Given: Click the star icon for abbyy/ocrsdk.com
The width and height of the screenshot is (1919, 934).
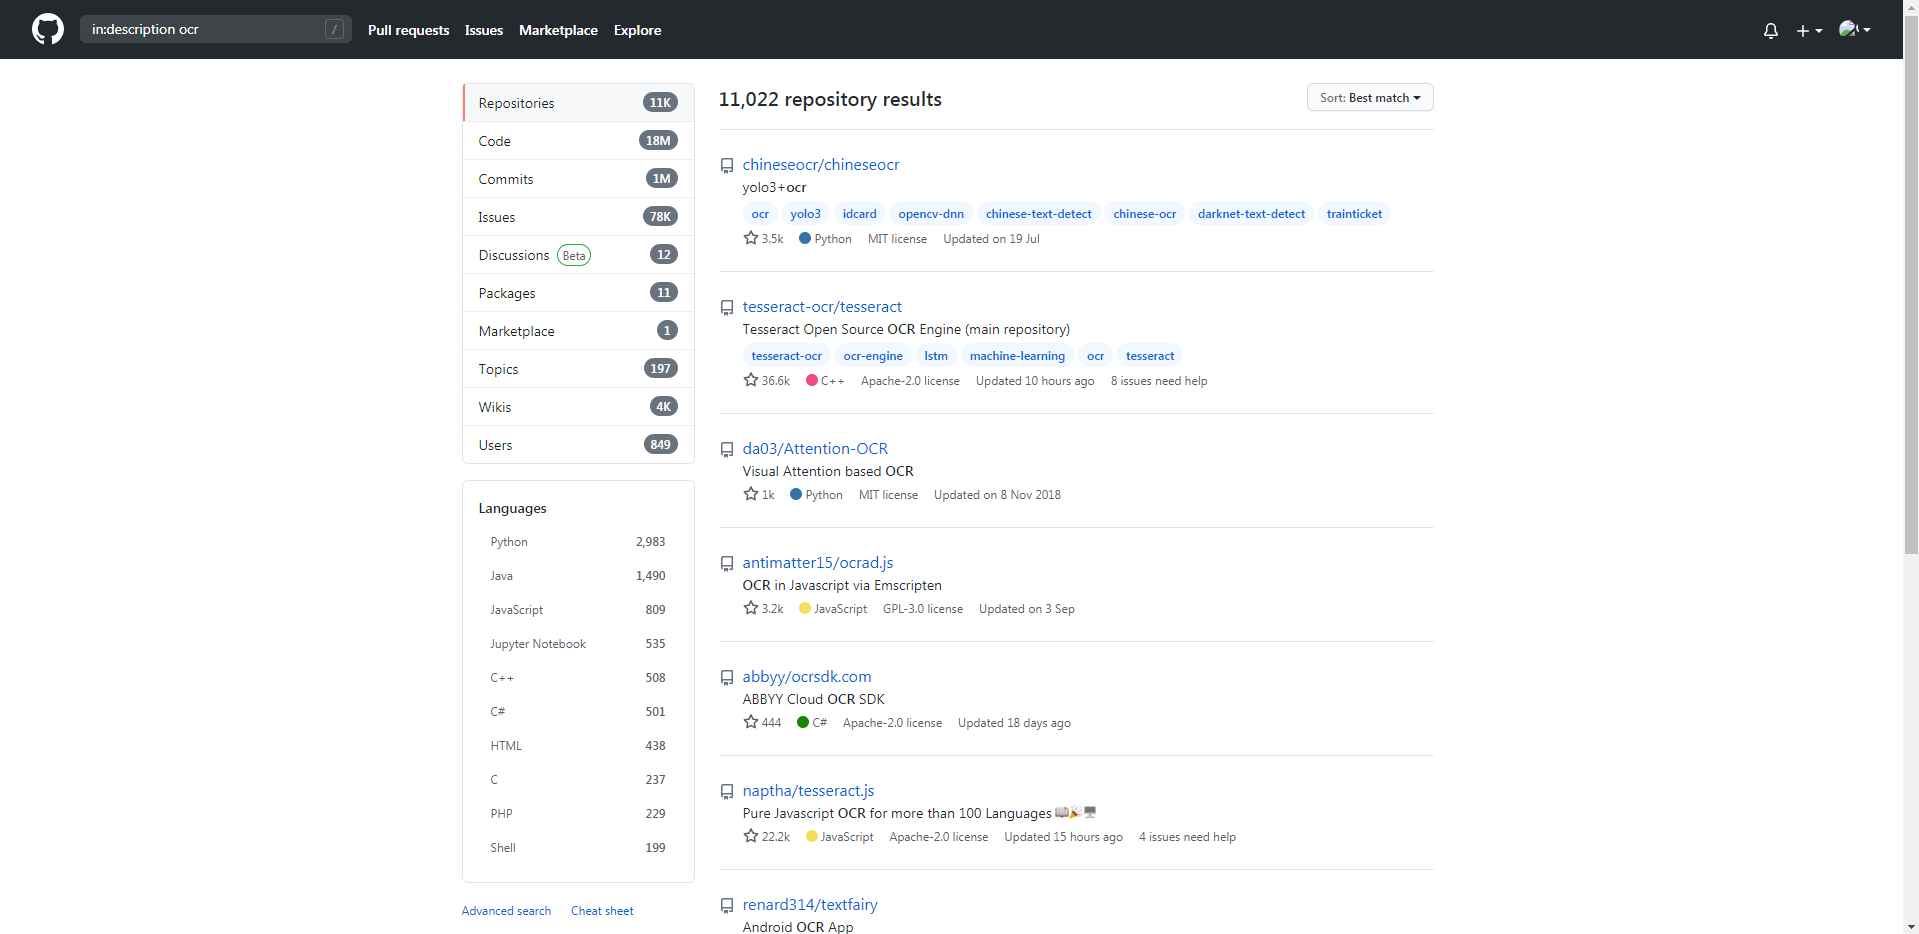Looking at the screenshot, I should [x=751, y=722].
